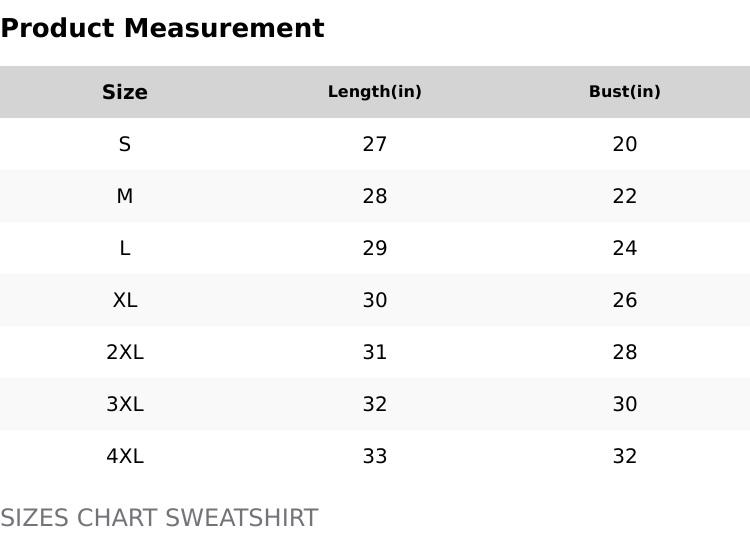Image resolution: width=750 pixels, height=554 pixels.
Task: Select the S size cell
Action: click(x=125, y=144)
